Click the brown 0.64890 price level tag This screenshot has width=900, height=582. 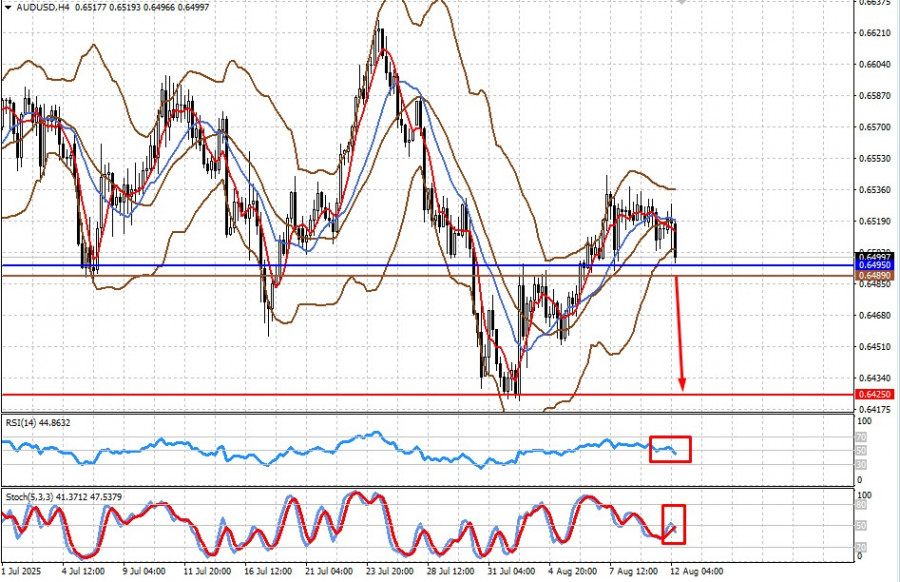pyautogui.click(x=874, y=276)
